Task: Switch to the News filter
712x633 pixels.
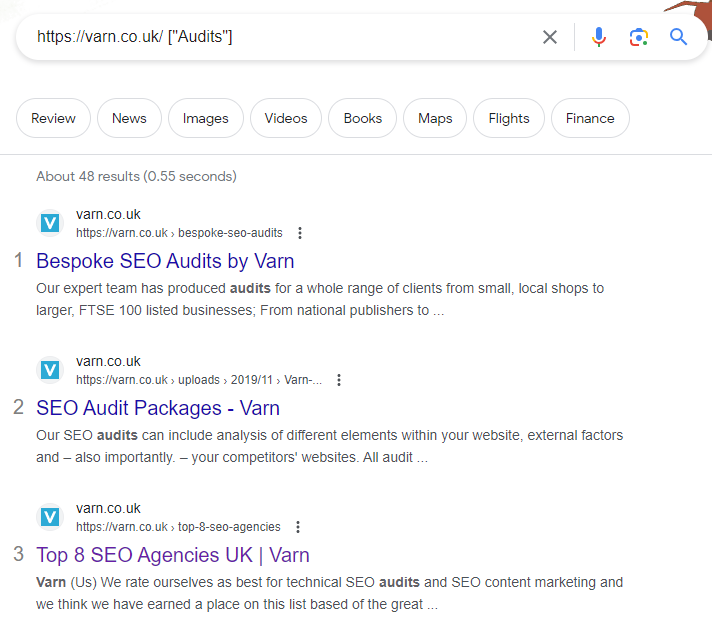Action: (129, 118)
